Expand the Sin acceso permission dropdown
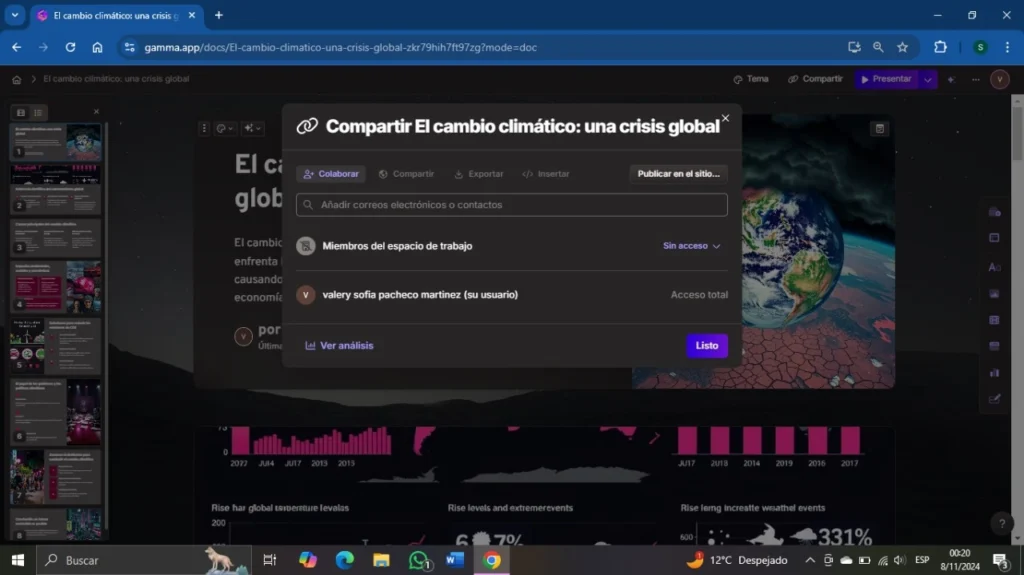1024x575 pixels. coord(691,246)
